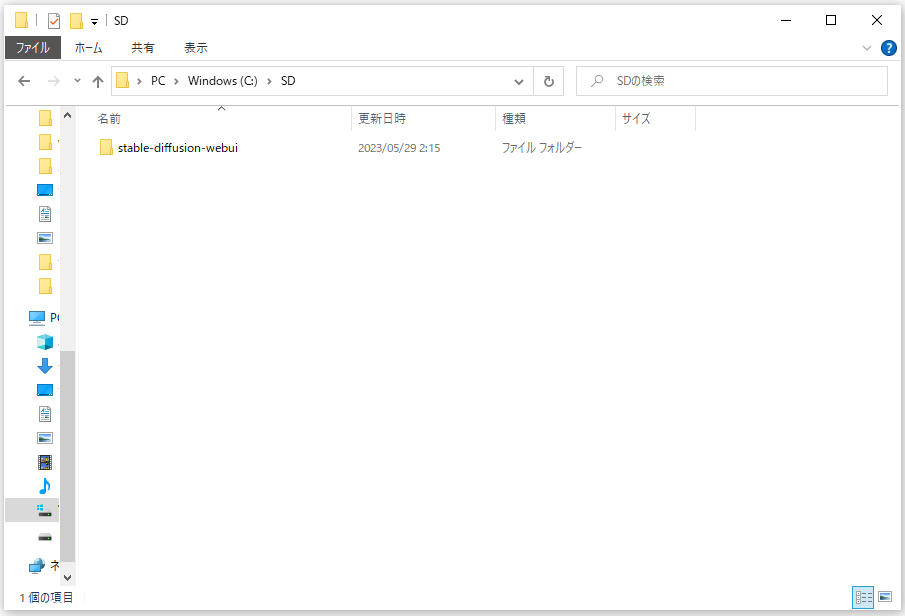The height and width of the screenshot is (616, 905).
Task: Maximize the SD window
Action: point(831,20)
